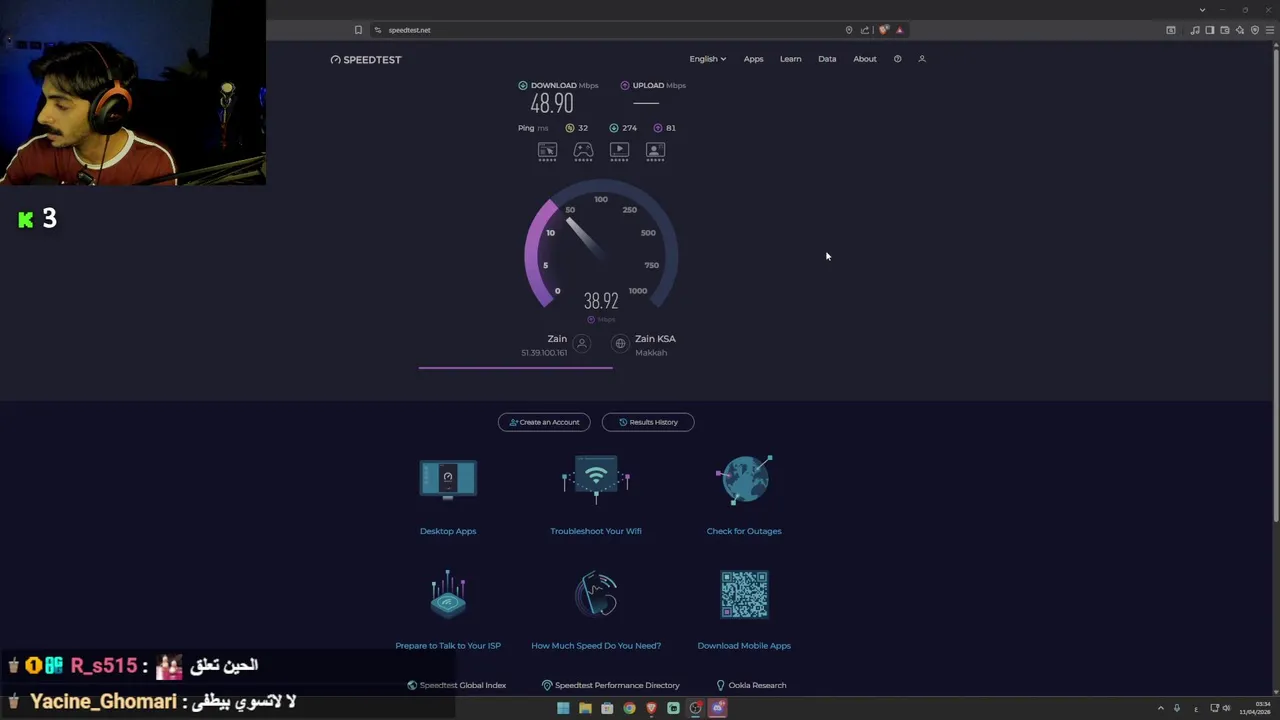1280x720 pixels.
Task: Open How Much Speed Do You Need link
Action: (x=596, y=646)
